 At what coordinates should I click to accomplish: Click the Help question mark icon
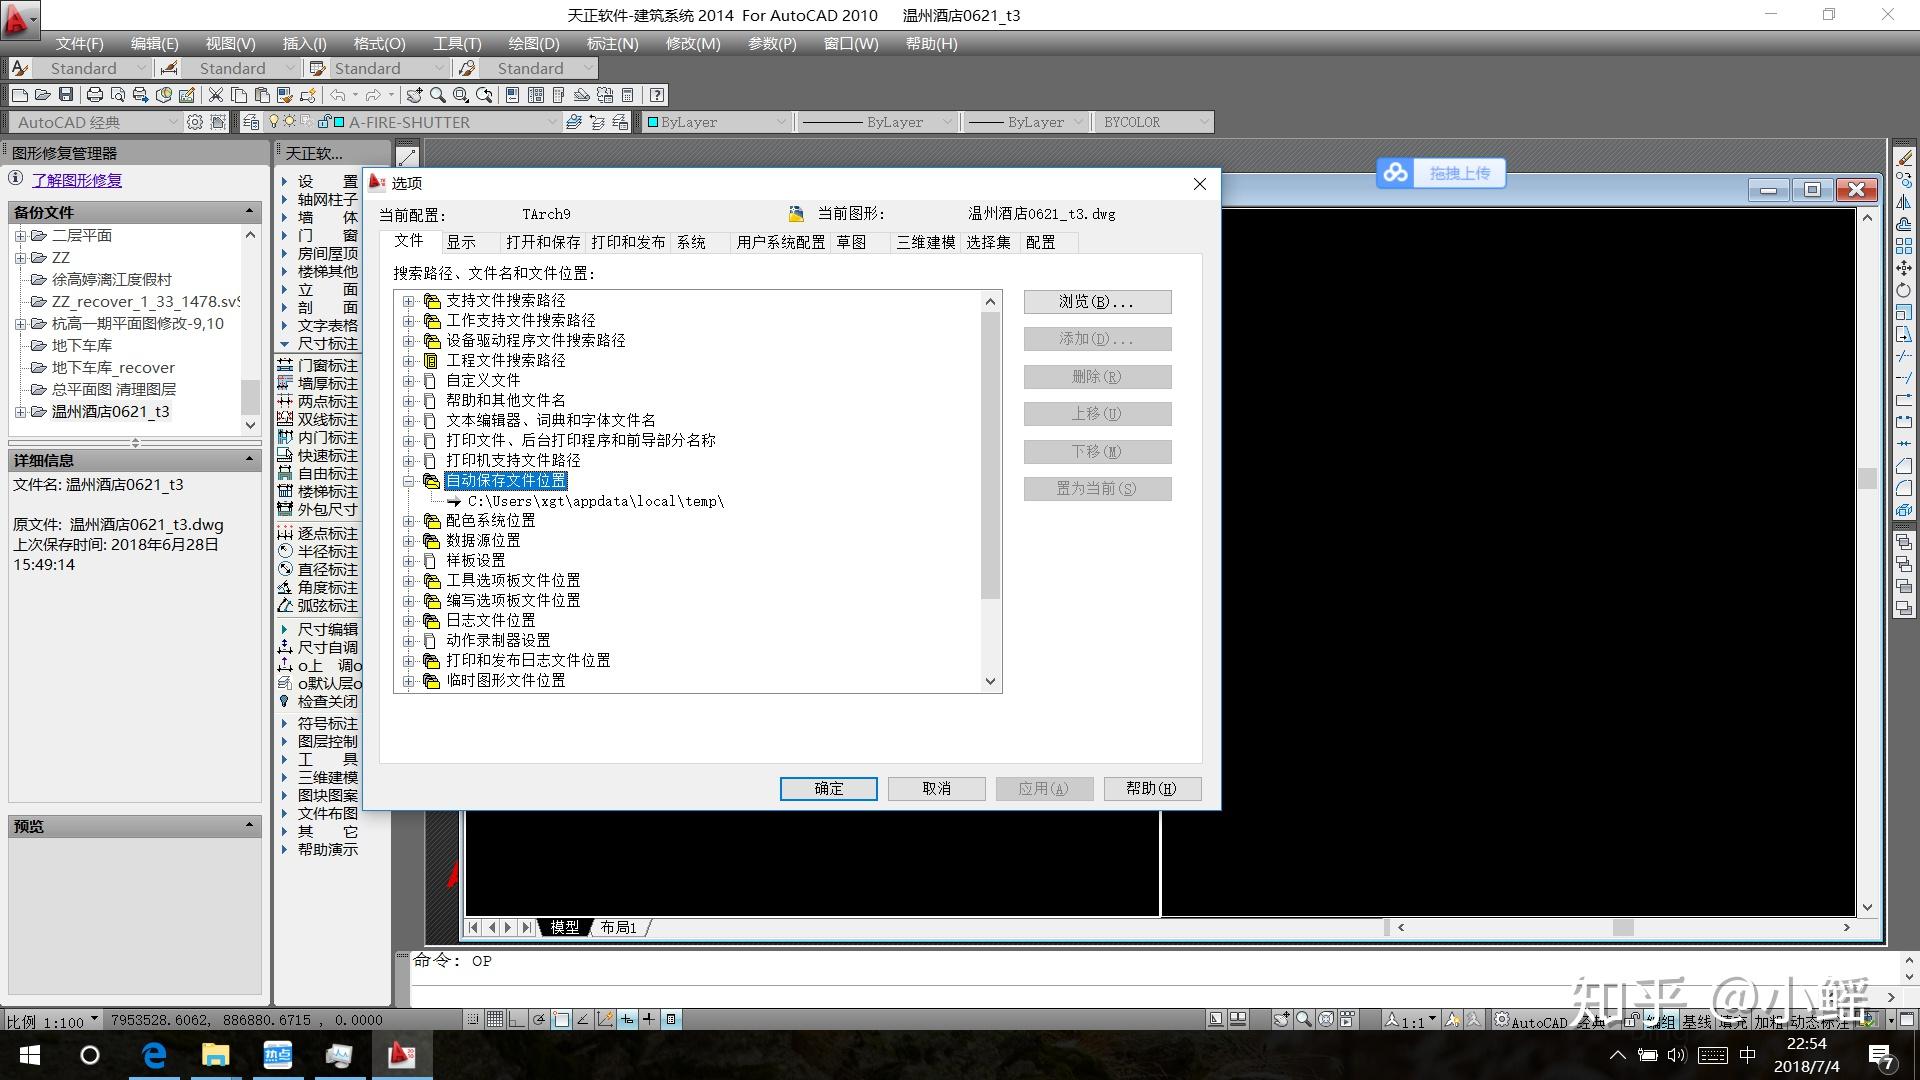656,95
